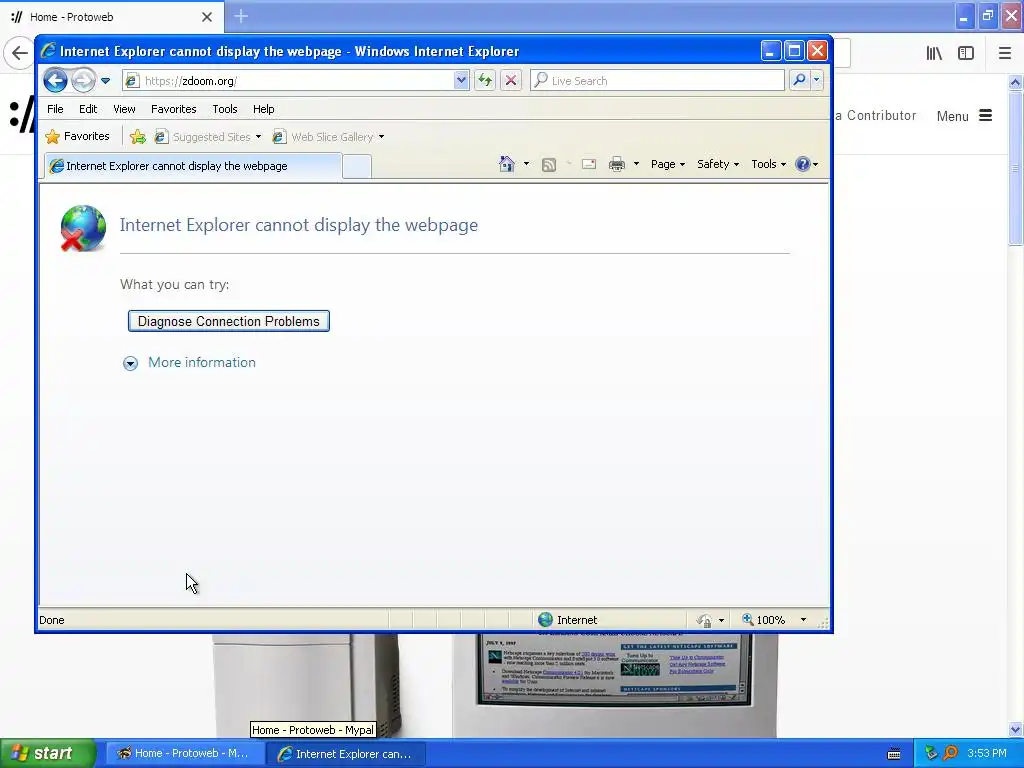
Task: Click the Mypal vertical scrollbar thumb
Action: 1015,168
